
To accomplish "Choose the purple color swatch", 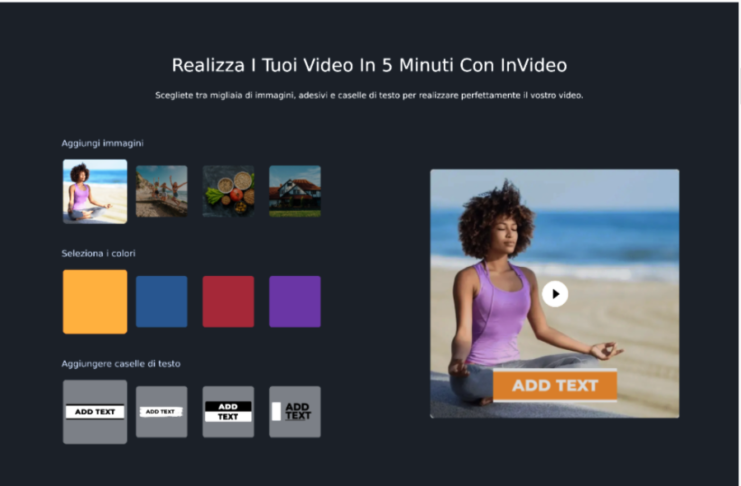I will click(x=295, y=302).
